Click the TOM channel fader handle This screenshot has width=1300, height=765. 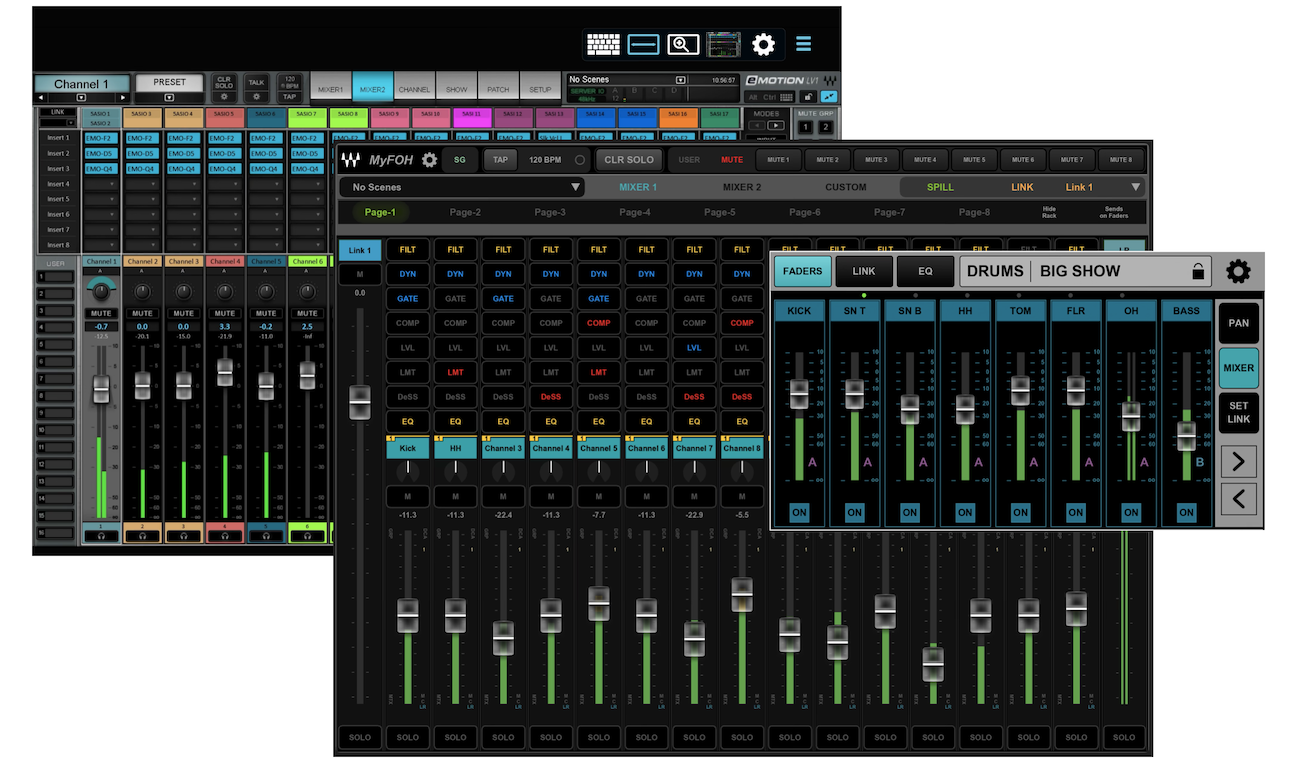tap(1020, 391)
